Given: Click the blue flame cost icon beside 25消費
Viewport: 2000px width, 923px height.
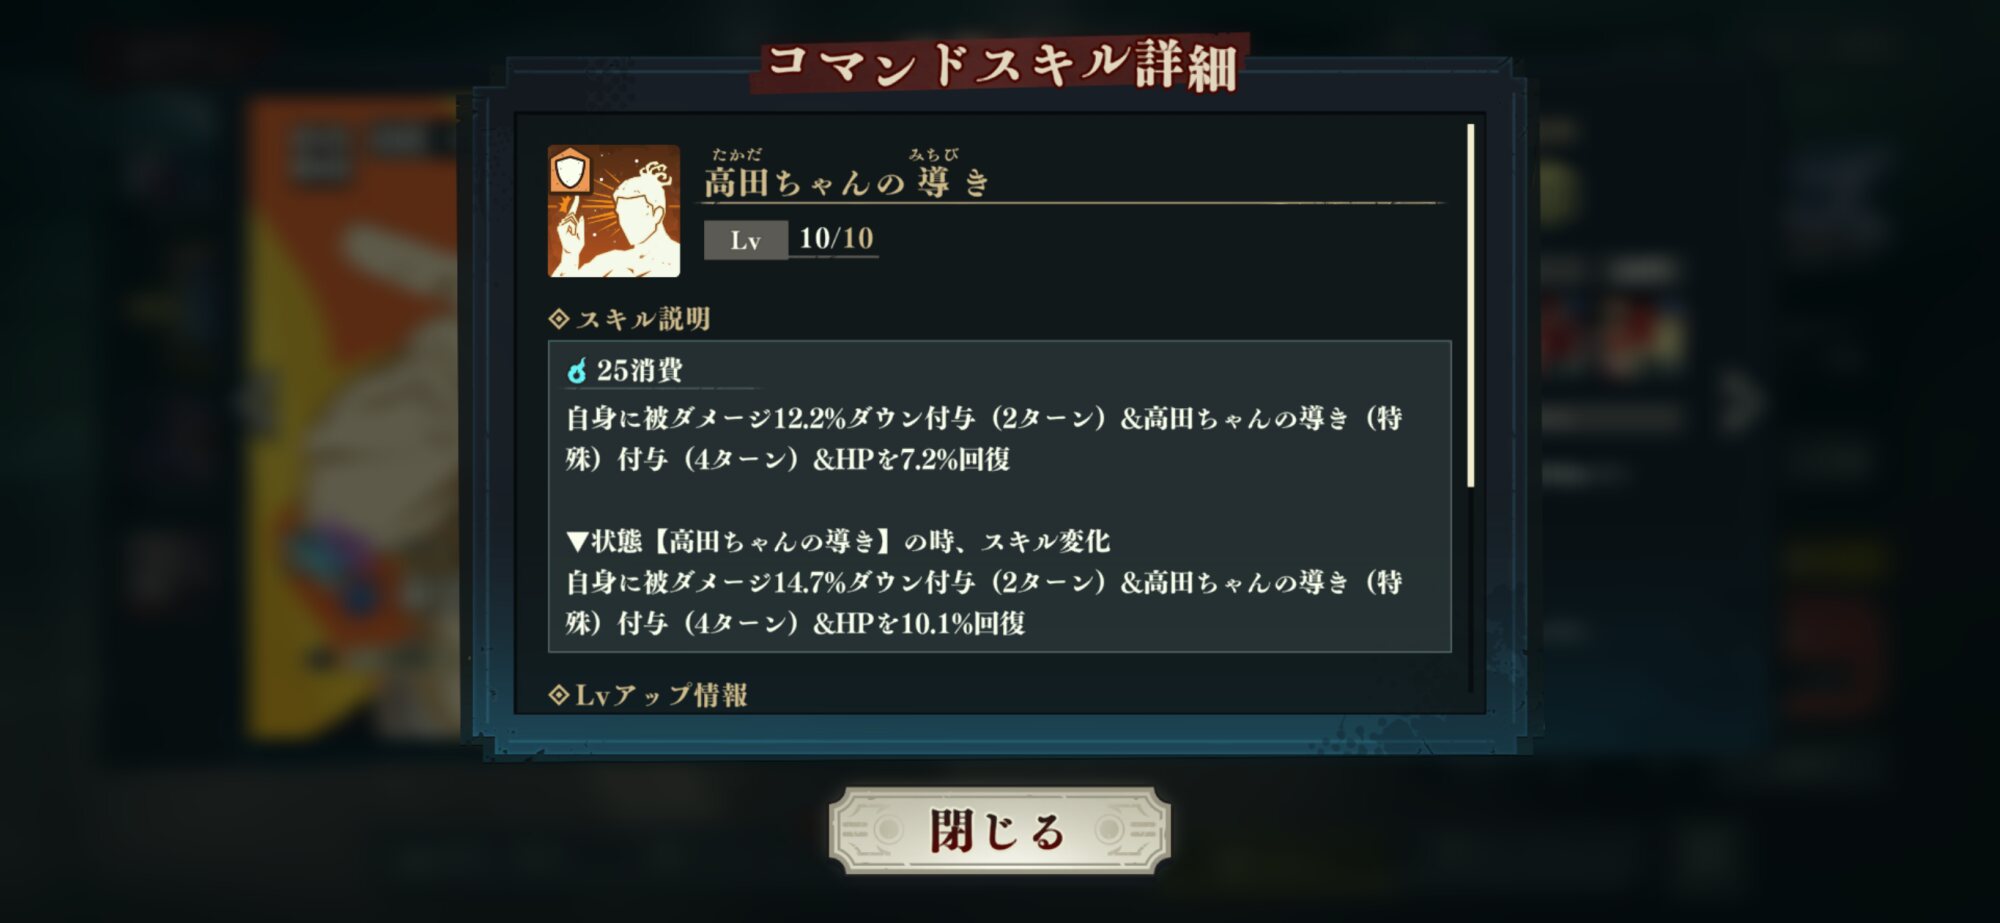Looking at the screenshot, I should [577, 371].
